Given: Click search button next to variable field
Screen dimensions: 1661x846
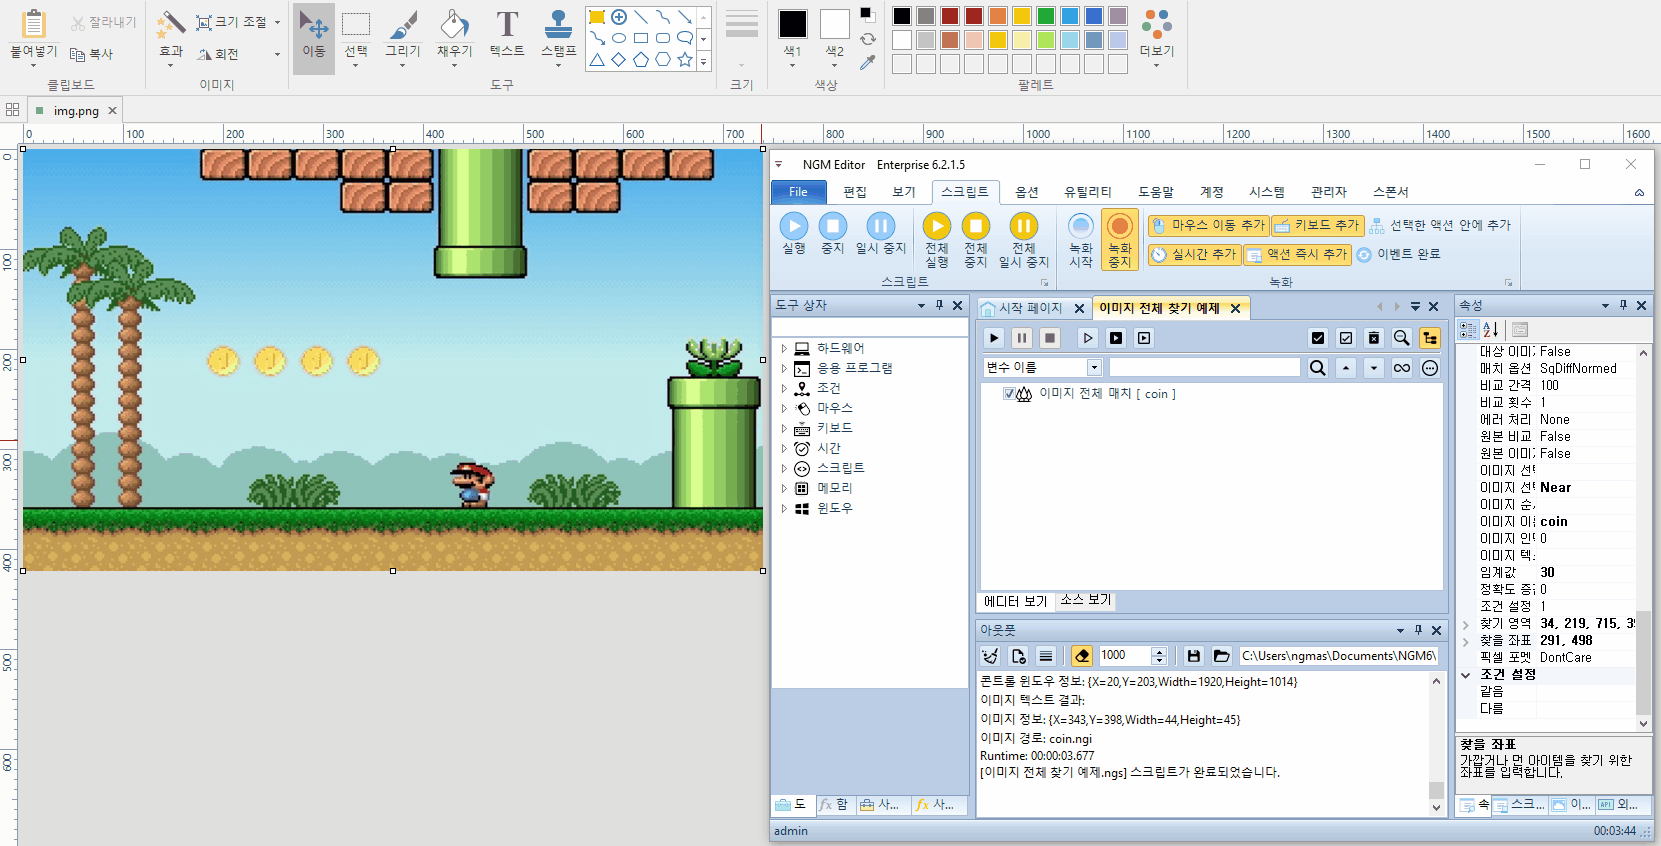Looking at the screenshot, I should 1318,368.
